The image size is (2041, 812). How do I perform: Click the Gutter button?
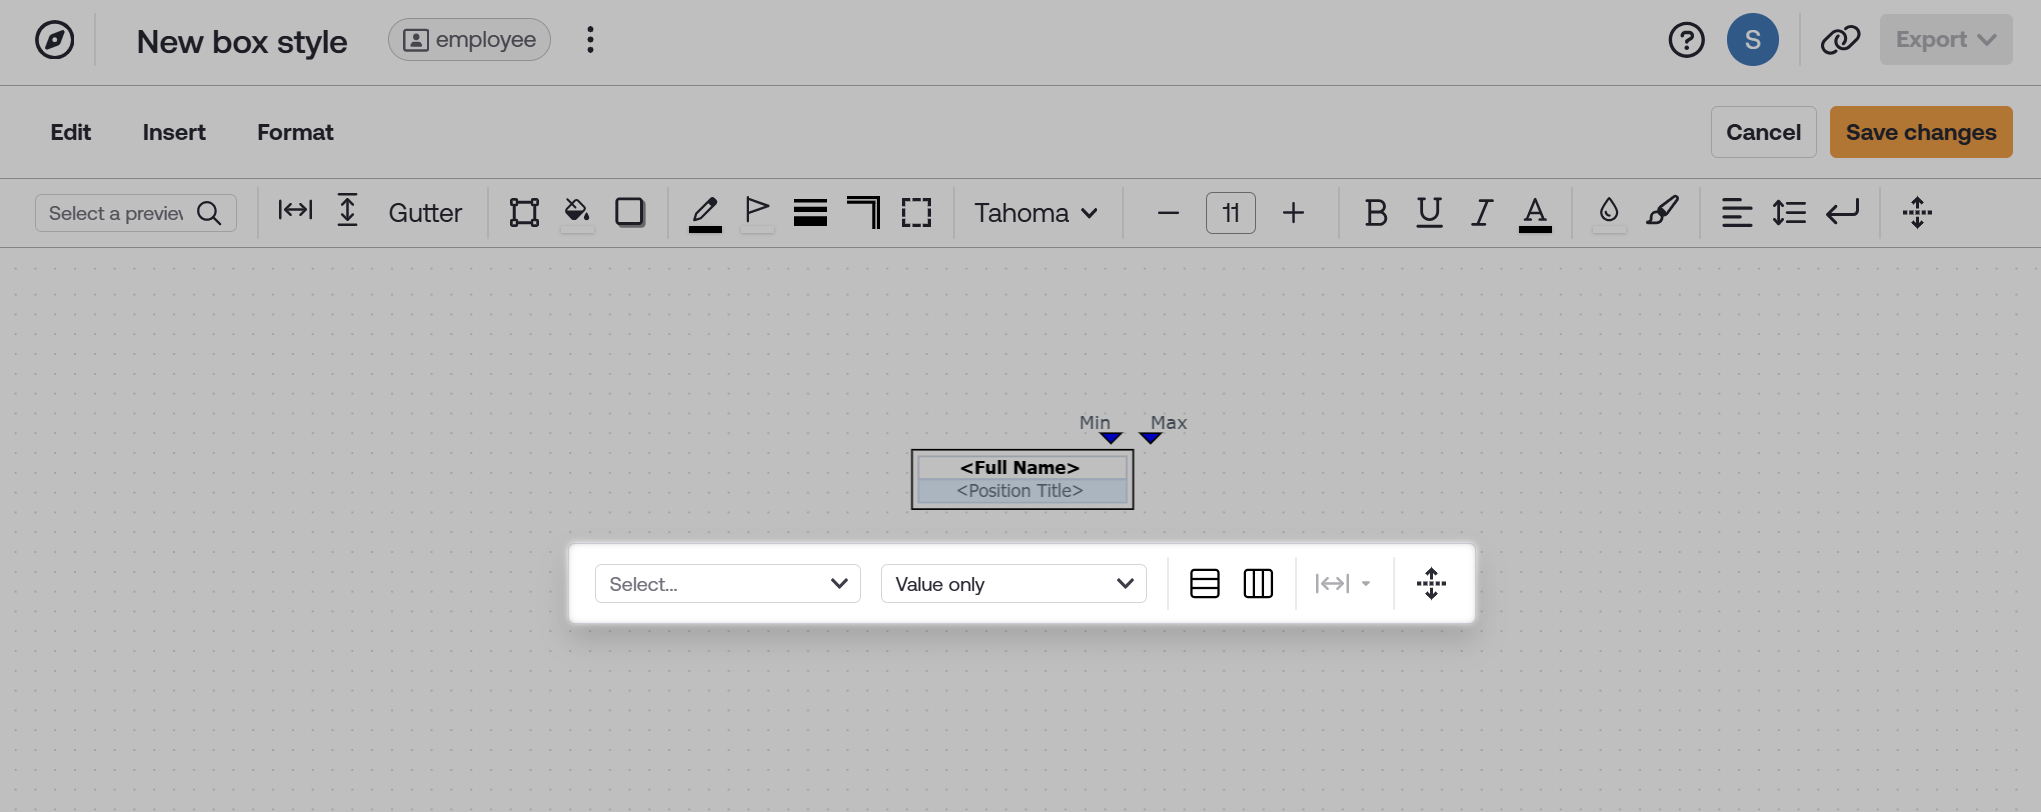425,213
